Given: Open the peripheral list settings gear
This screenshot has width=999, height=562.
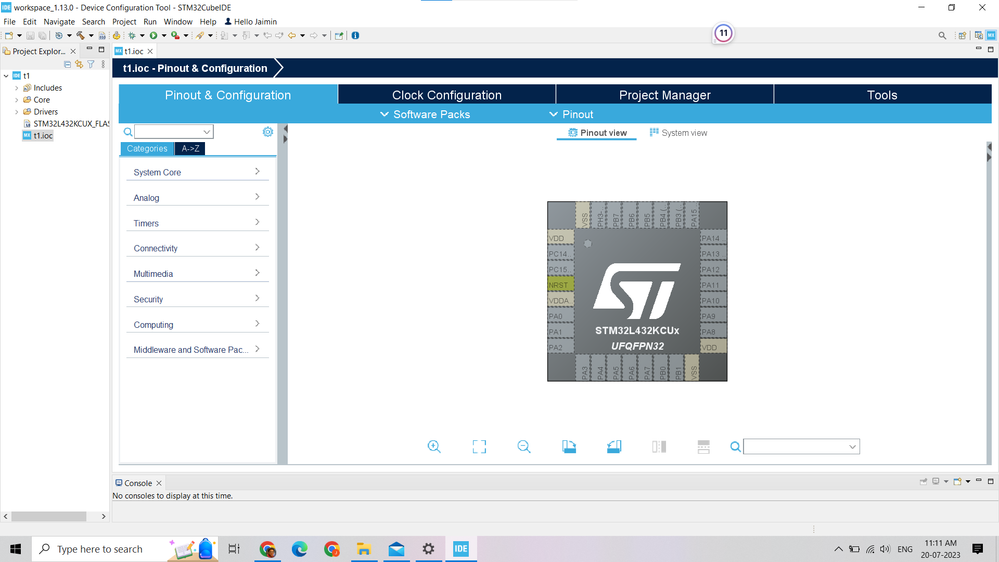Looking at the screenshot, I should [x=268, y=131].
